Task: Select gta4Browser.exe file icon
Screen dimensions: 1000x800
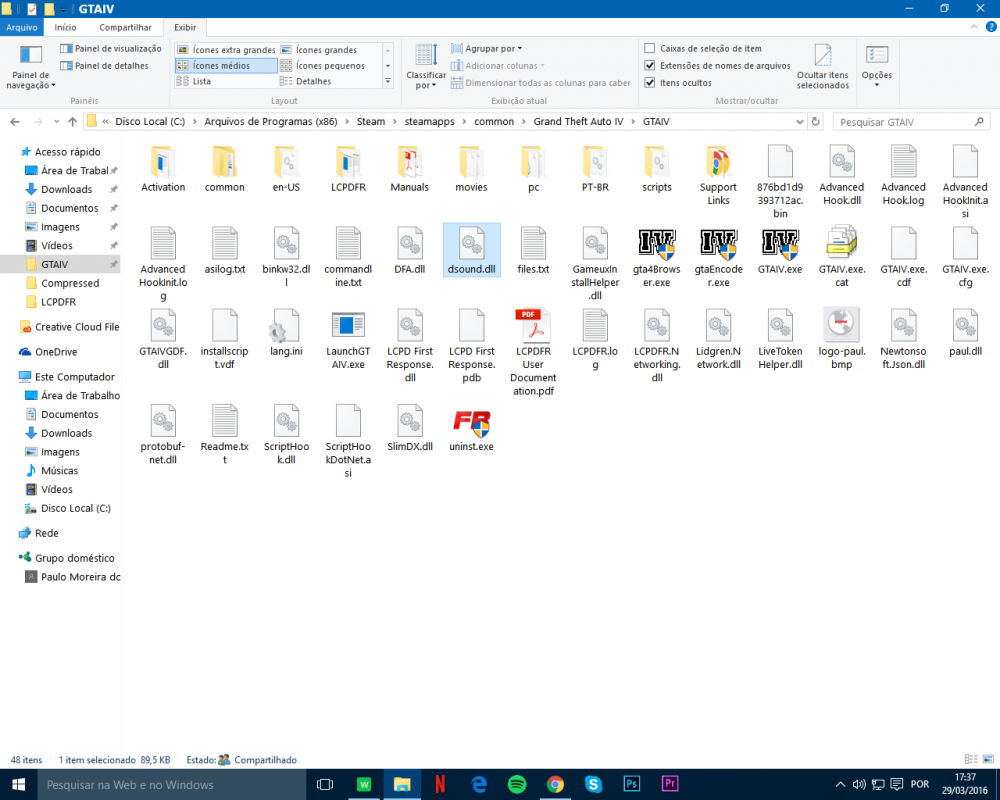Action: click(x=656, y=244)
